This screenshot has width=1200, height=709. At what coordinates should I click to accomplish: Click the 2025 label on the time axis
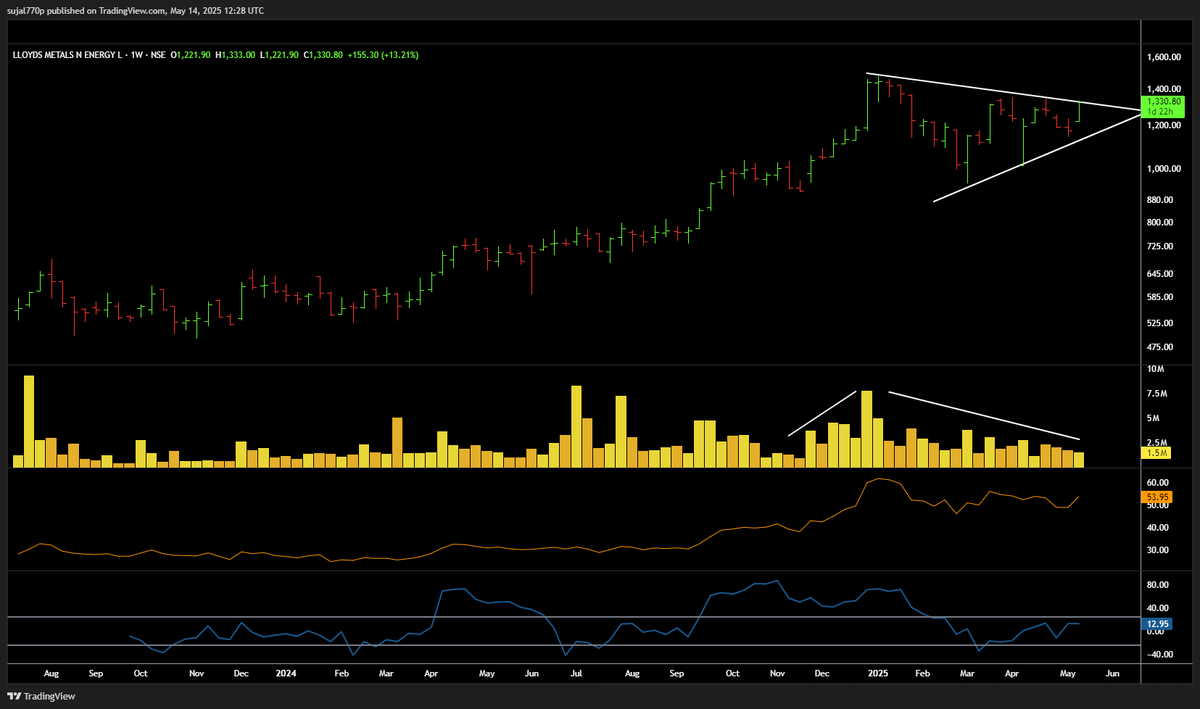[x=878, y=673]
